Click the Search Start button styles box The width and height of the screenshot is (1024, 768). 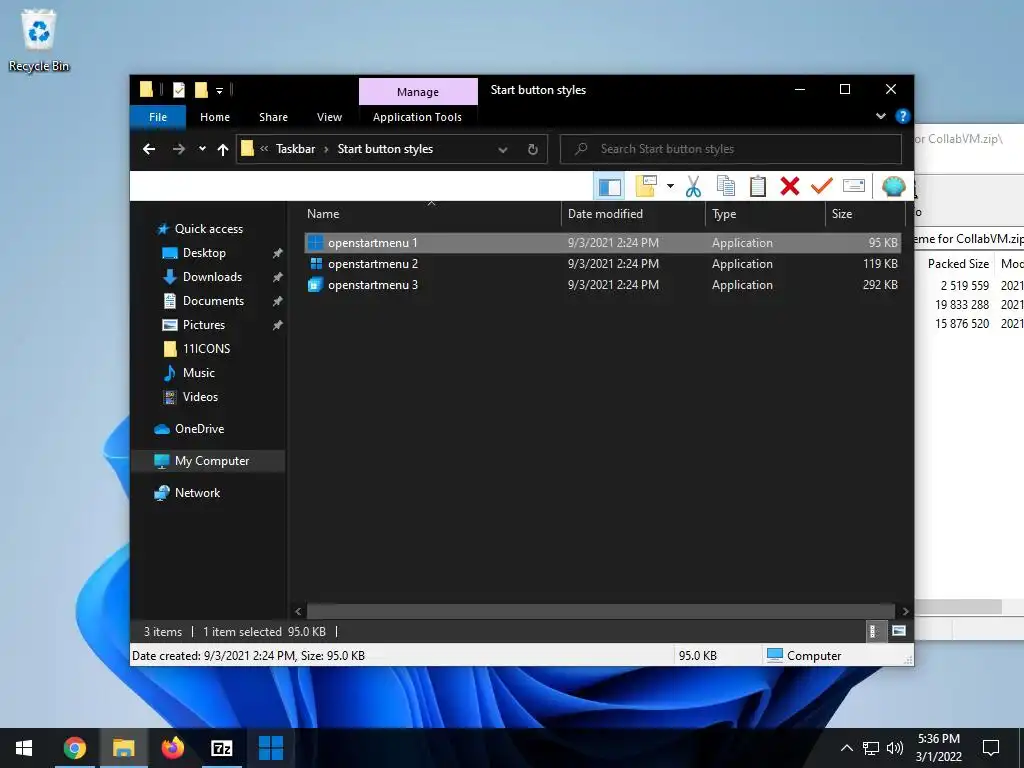pyautogui.click(x=731, y=149)
